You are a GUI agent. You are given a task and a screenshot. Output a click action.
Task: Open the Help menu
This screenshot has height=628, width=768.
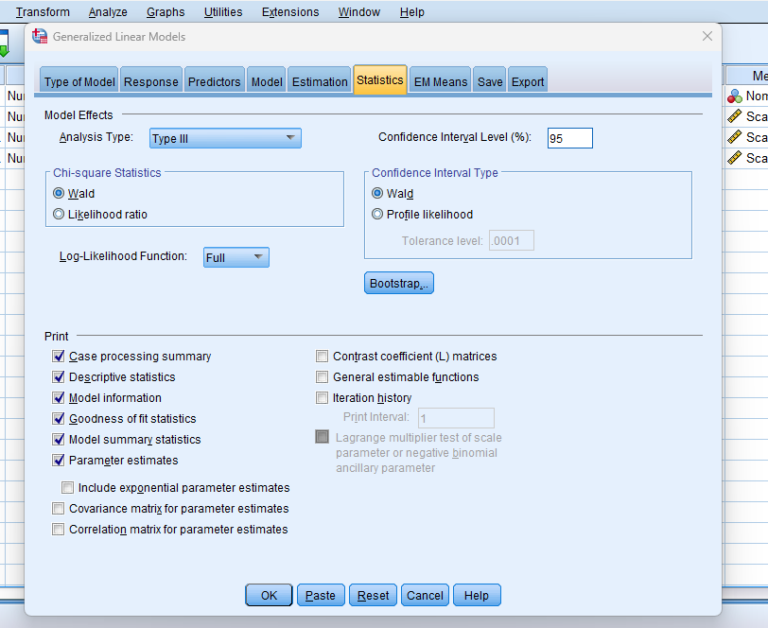point(412,12)
